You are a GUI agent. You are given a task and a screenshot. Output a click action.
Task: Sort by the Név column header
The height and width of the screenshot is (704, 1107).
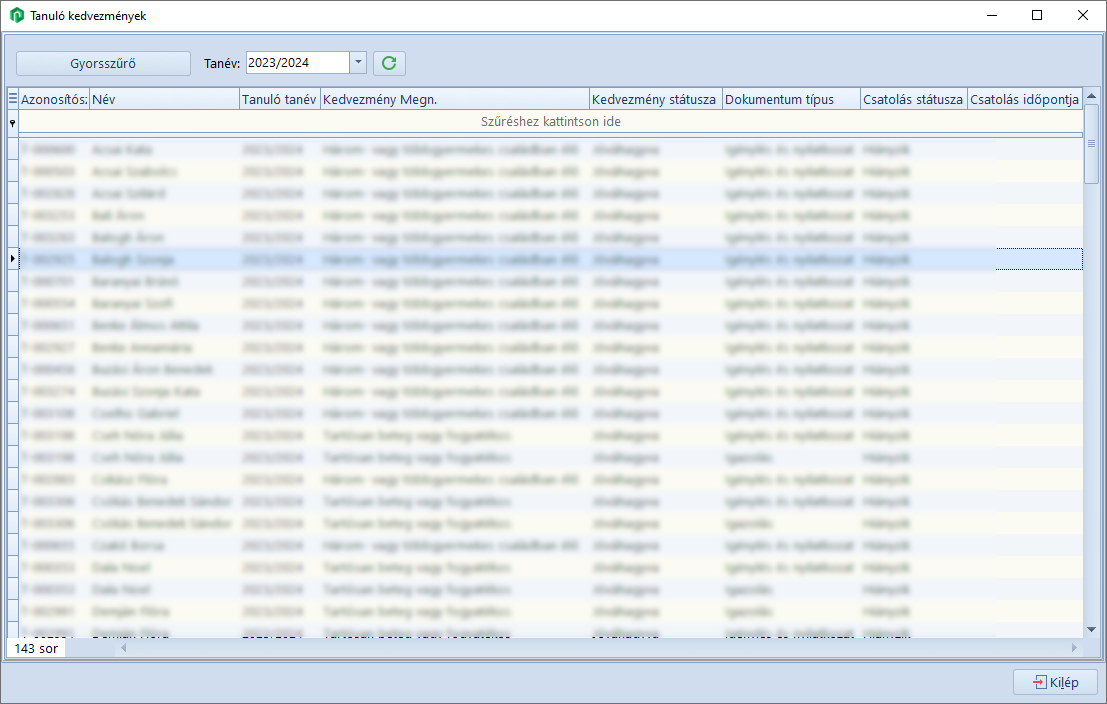pos(164,99)
